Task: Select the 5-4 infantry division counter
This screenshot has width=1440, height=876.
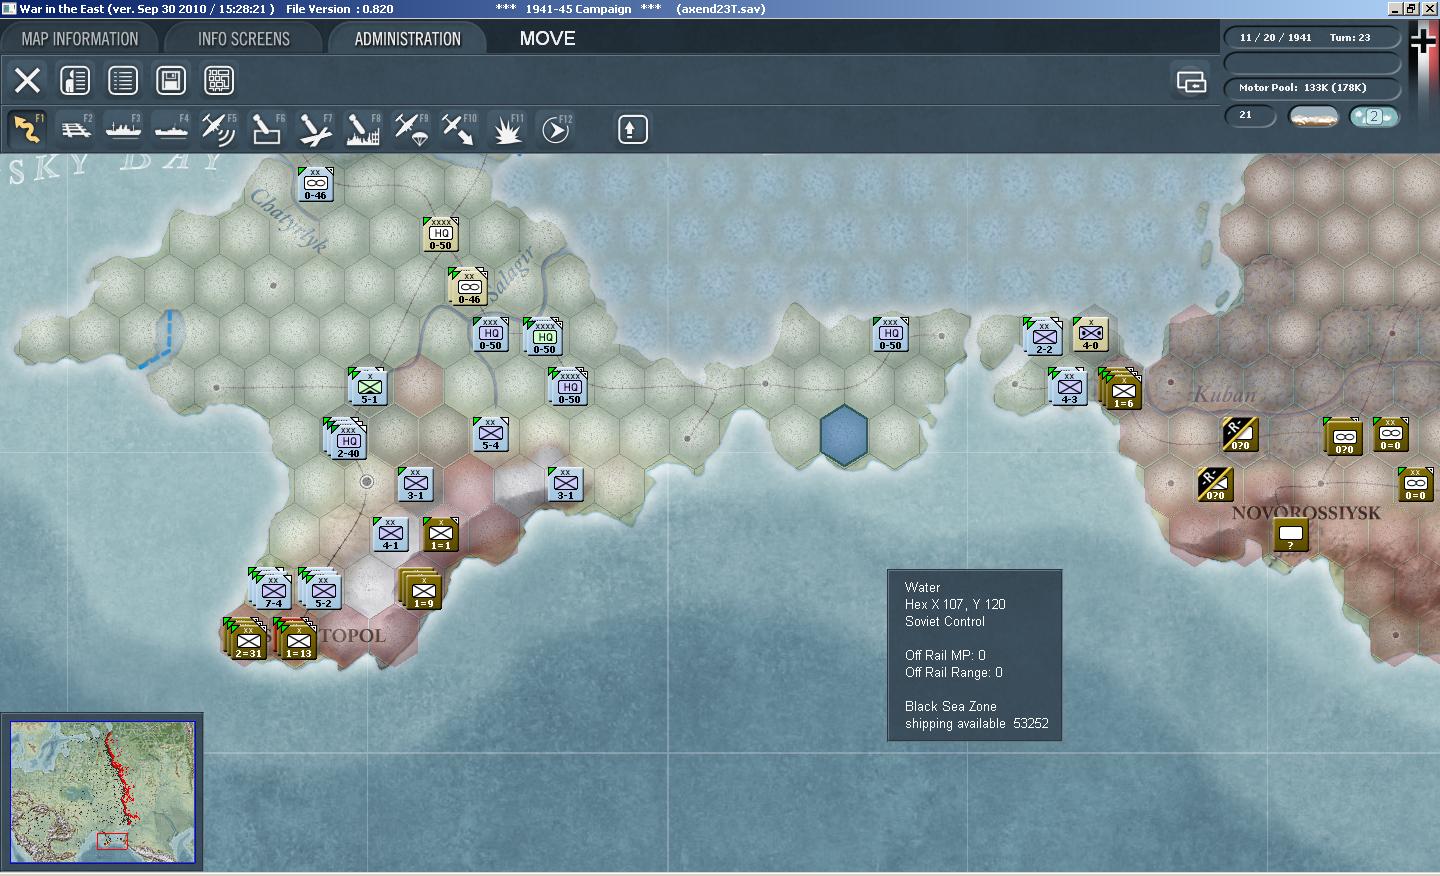Action: click(x=490, y=434)
